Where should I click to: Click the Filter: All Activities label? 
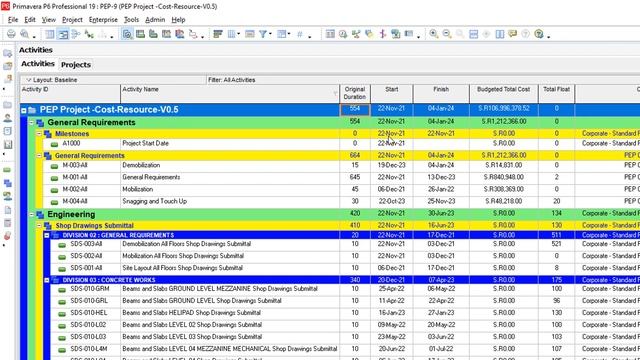231,80
